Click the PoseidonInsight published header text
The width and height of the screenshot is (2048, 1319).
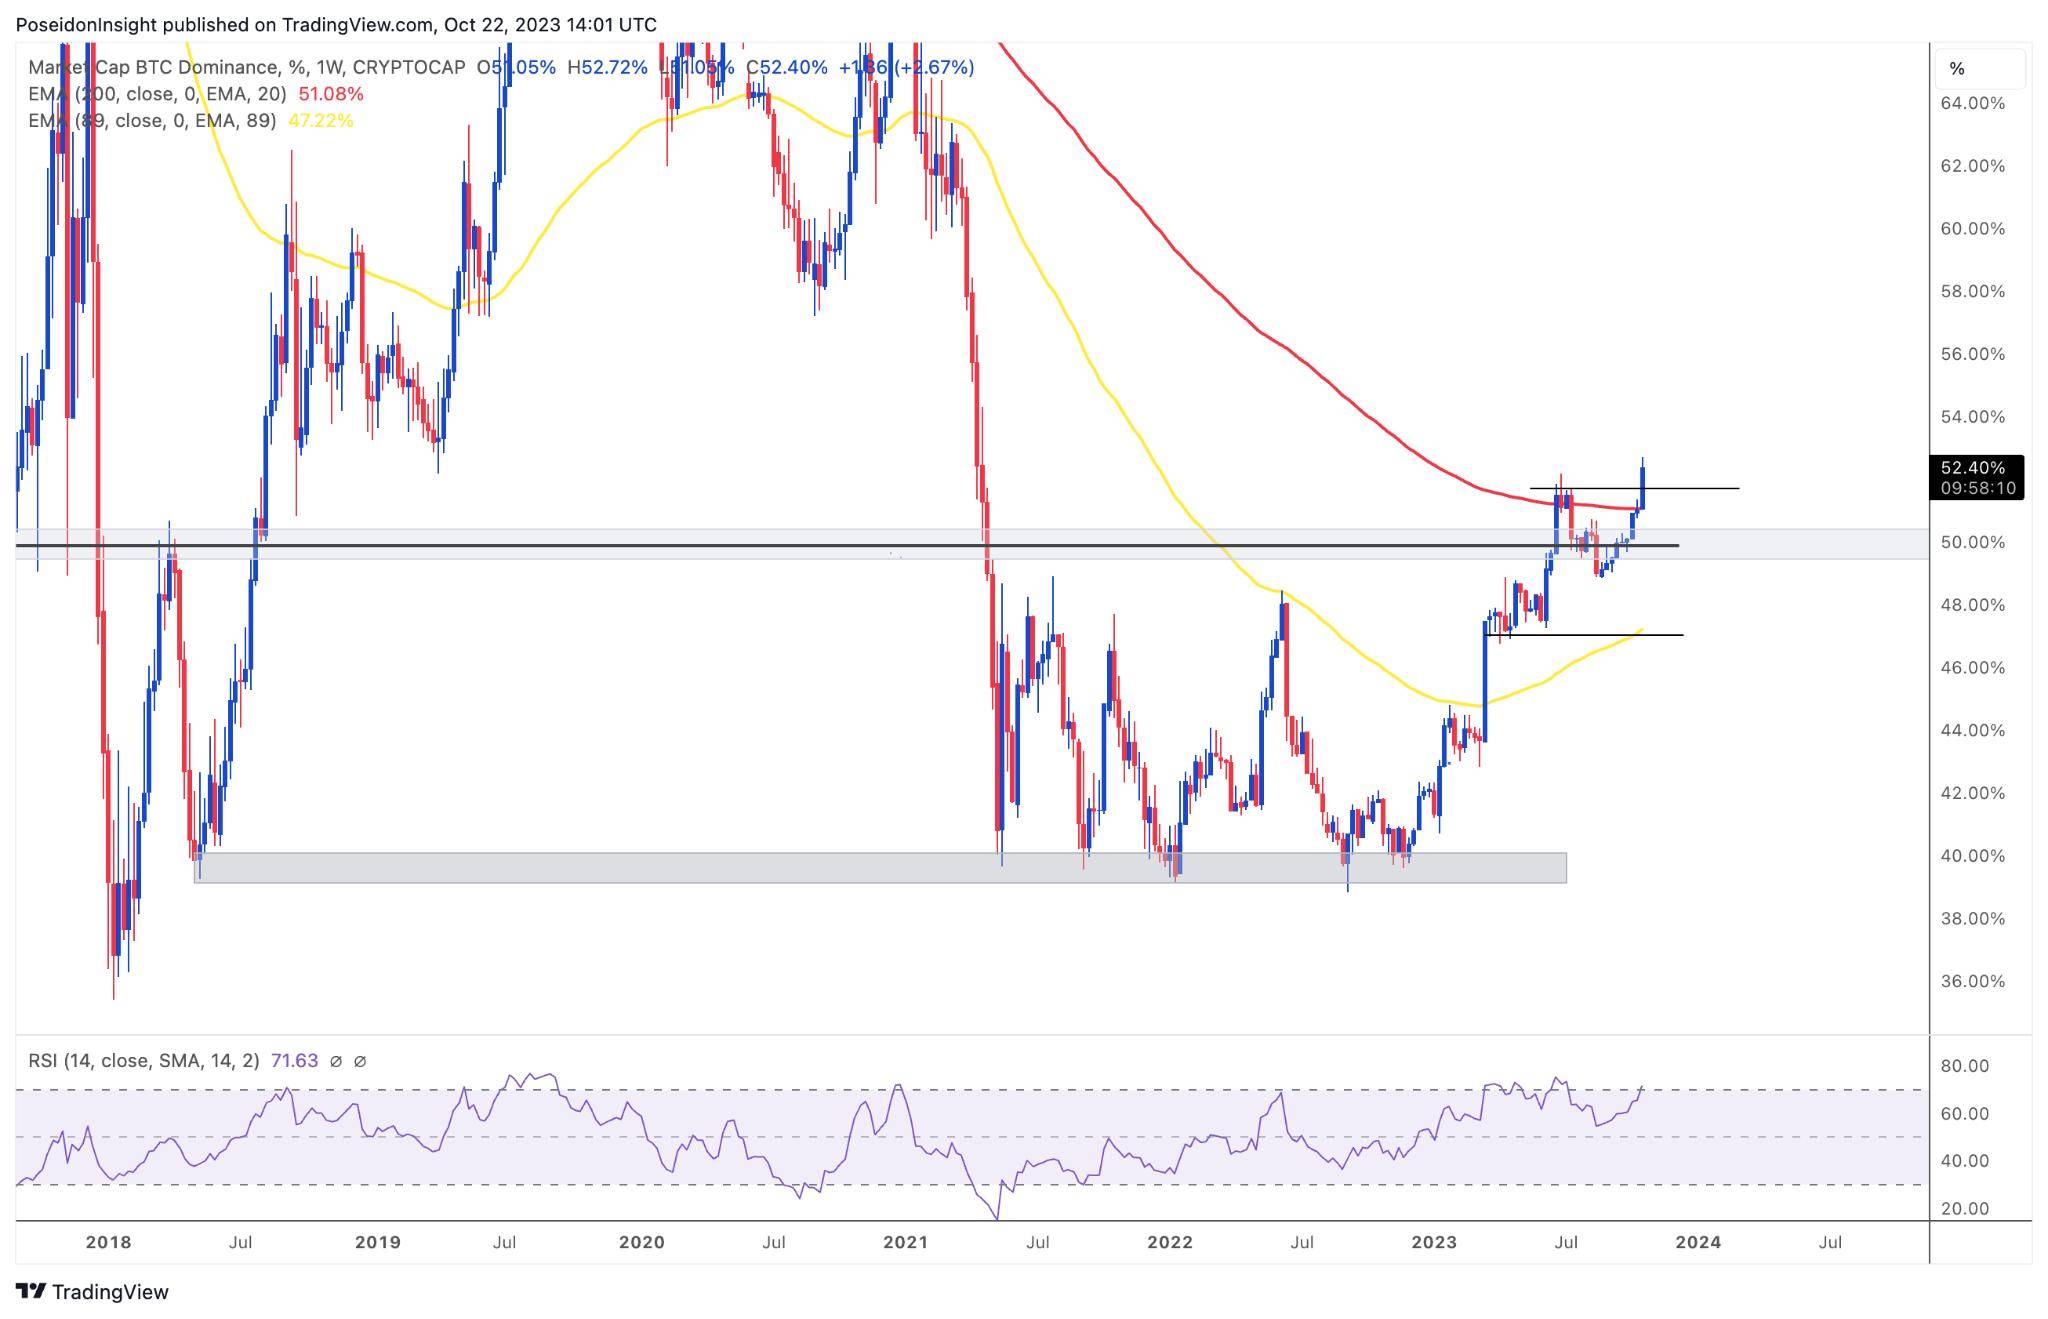click(x=336, y=24)
